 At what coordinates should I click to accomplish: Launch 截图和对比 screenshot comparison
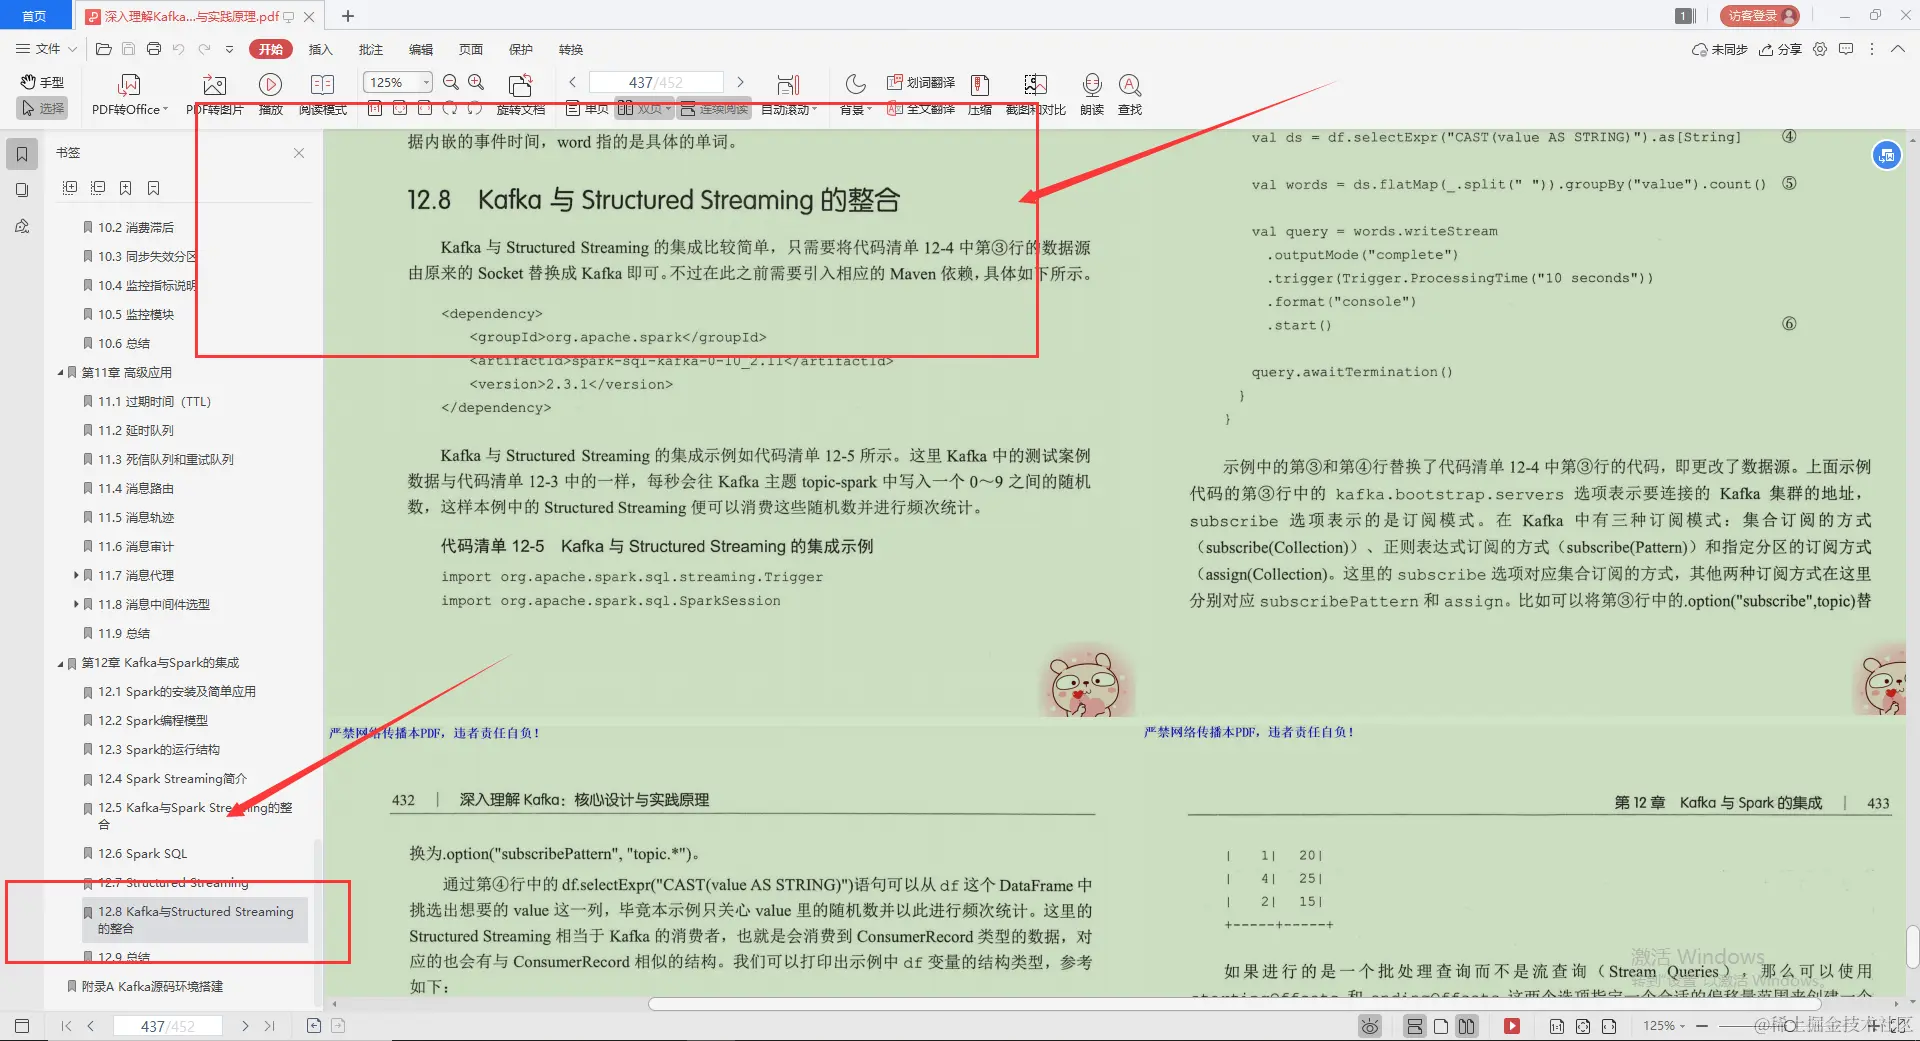tap(1035, 93)
